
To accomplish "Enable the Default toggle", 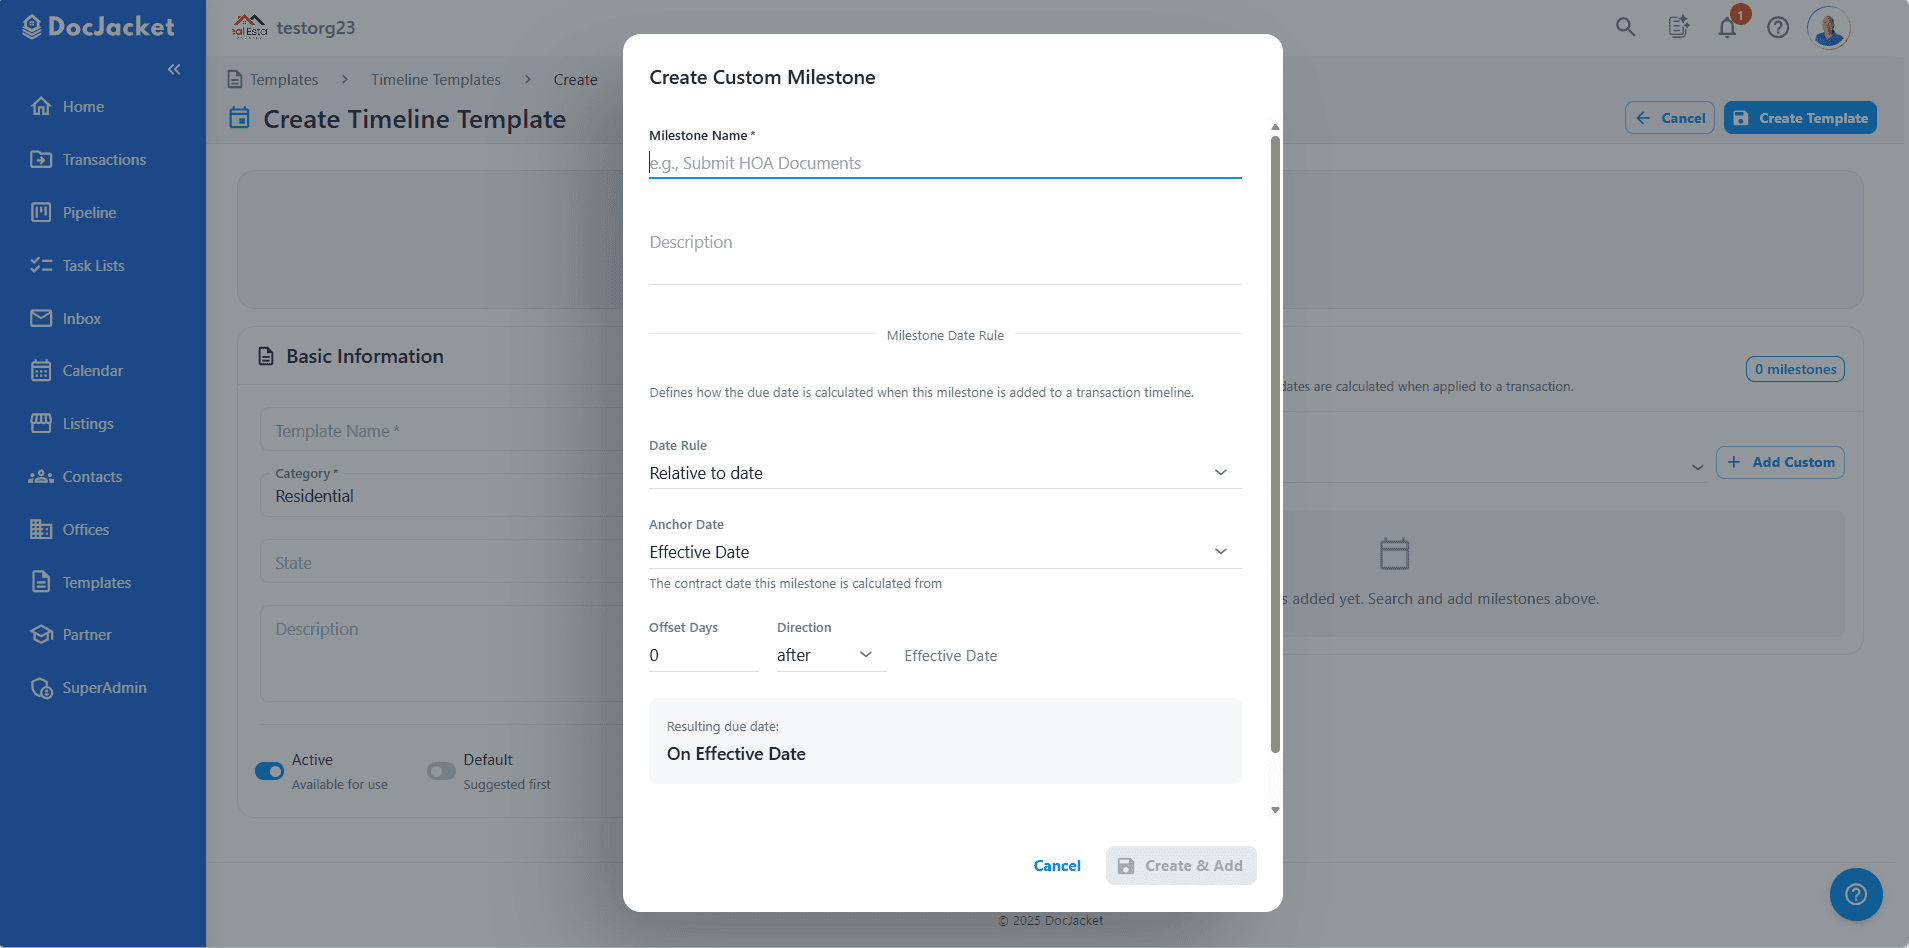I will 440,770.
